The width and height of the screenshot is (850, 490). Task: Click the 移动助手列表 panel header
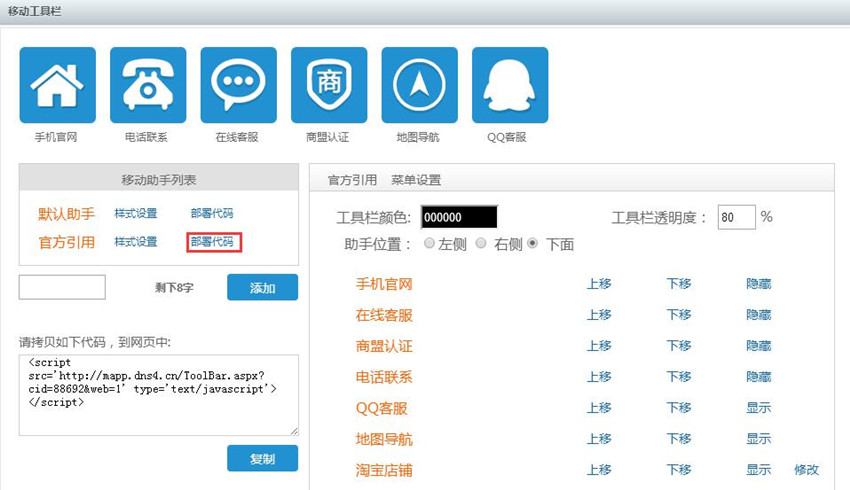coord(159,178)
